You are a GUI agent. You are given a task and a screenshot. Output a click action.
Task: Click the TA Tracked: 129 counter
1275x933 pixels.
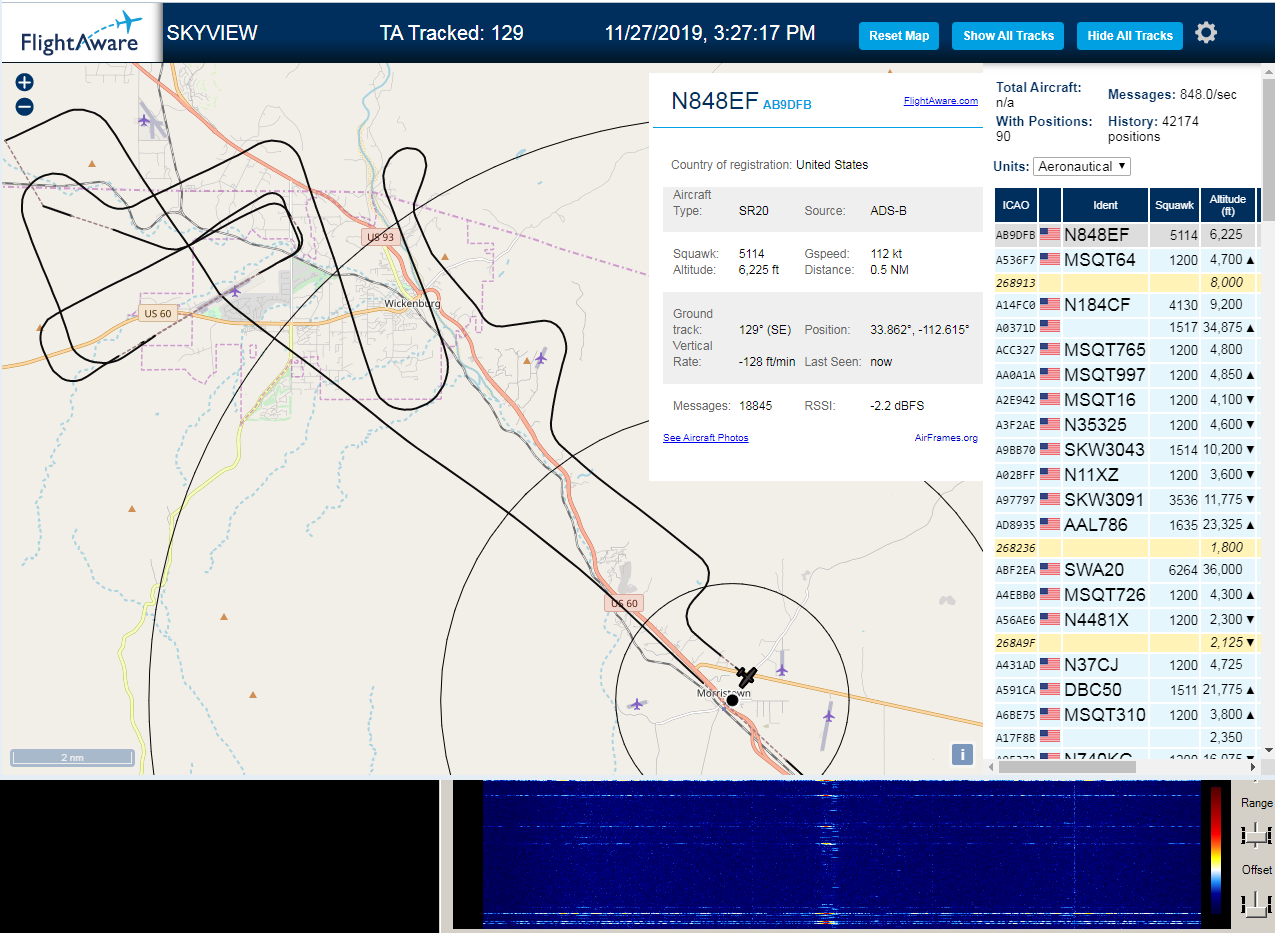pos(452,33)
